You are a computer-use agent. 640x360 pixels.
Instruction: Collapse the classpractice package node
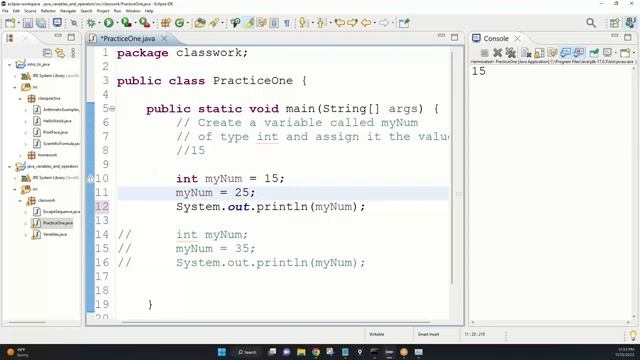(20, 98)
